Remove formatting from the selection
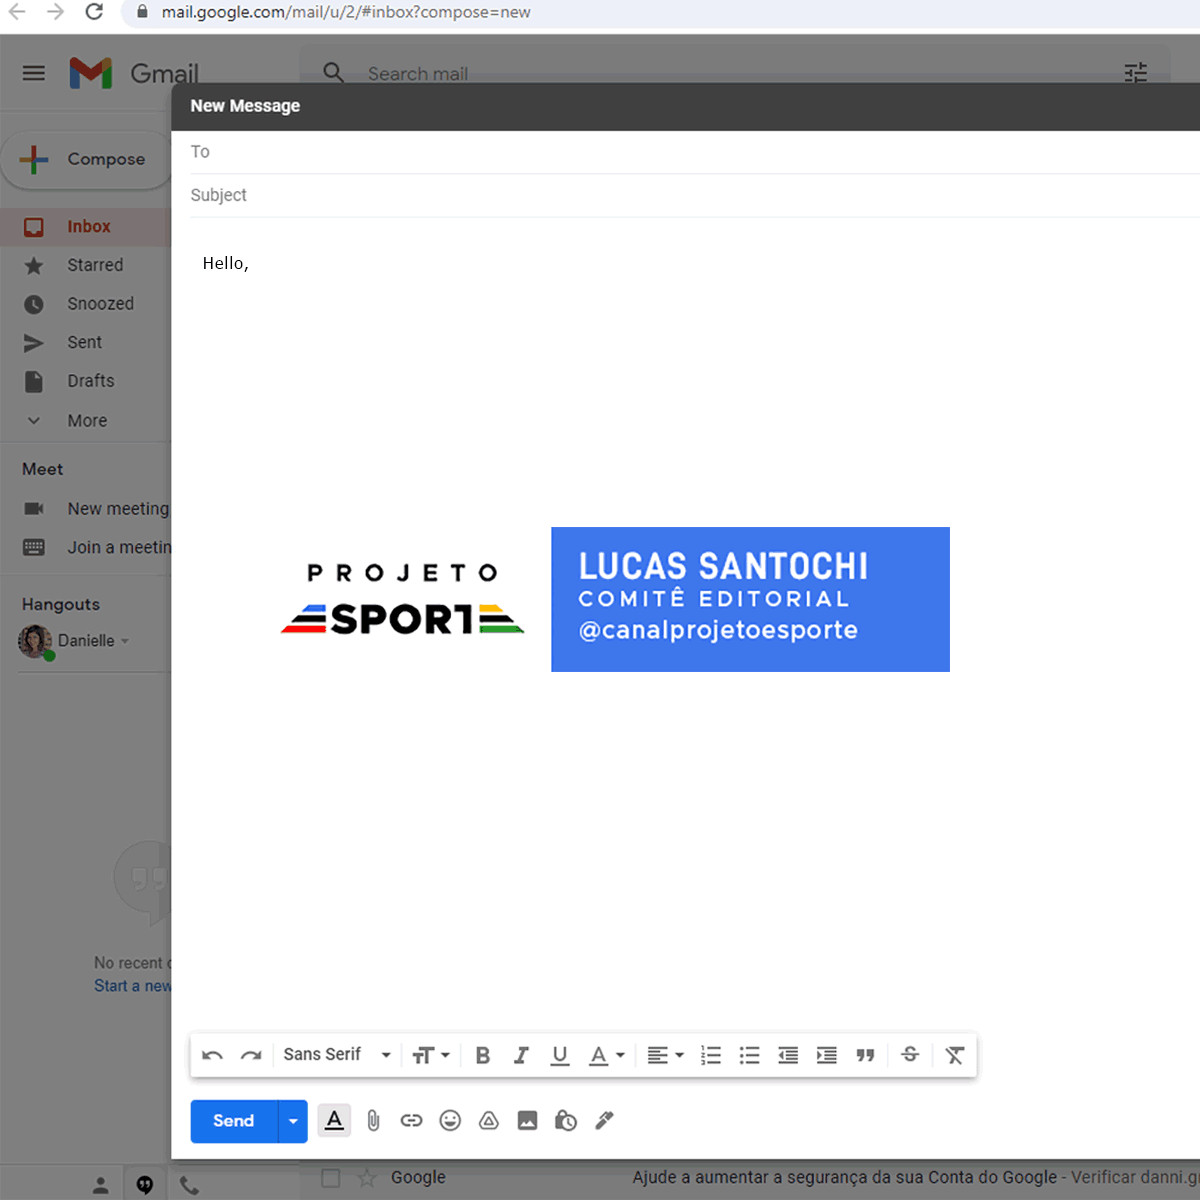1200x1200 pixels. tap(955, 1055)
